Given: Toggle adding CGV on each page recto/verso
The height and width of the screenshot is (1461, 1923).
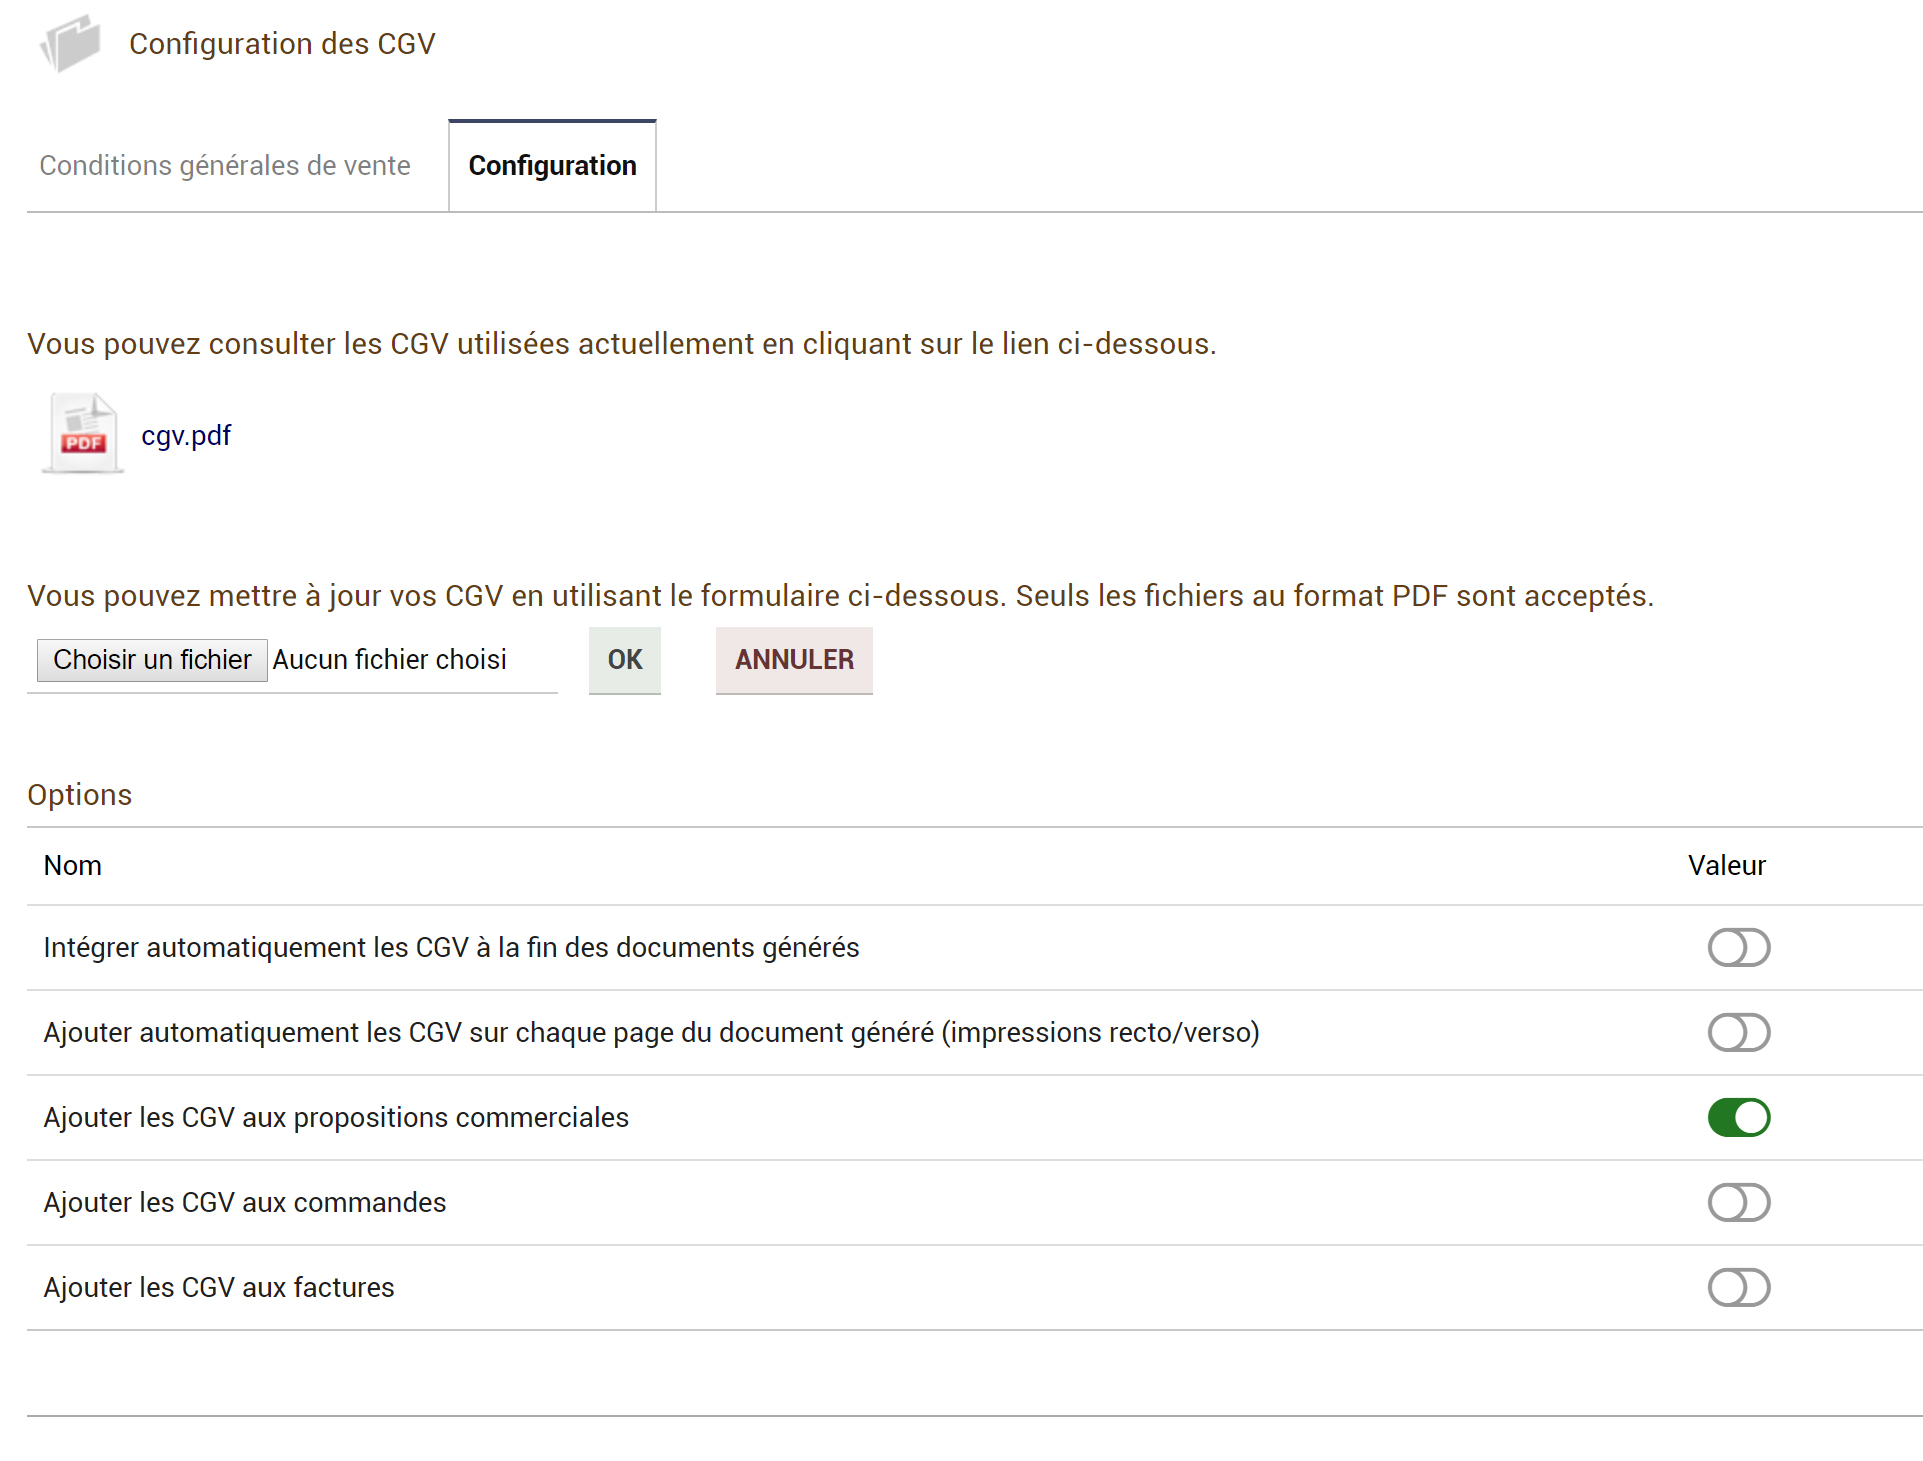Looking at the screenshot, I should coord(1739,1032).
